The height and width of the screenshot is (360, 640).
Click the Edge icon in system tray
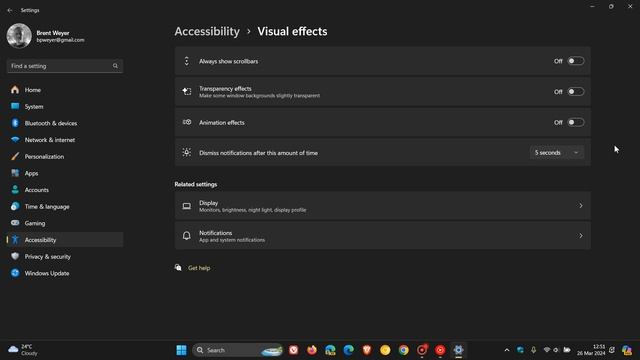click(x=520, y=350)
